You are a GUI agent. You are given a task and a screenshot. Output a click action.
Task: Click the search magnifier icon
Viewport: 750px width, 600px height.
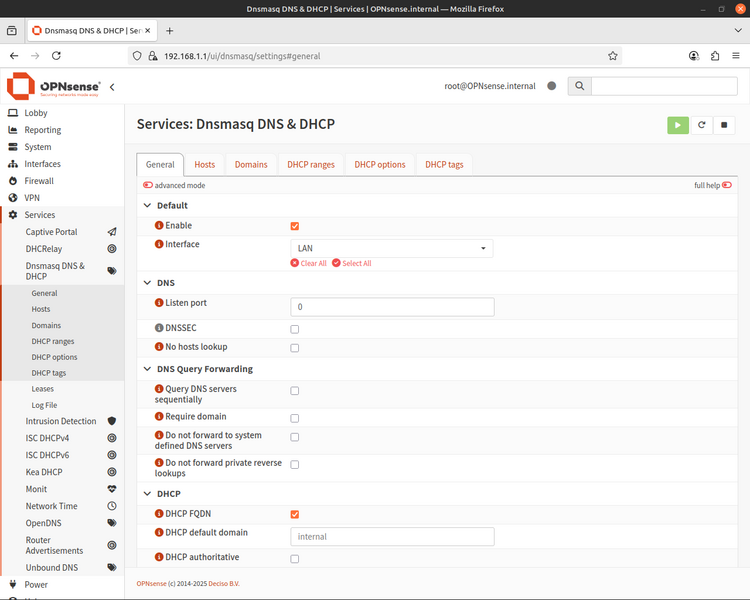(x=579, y=86)
